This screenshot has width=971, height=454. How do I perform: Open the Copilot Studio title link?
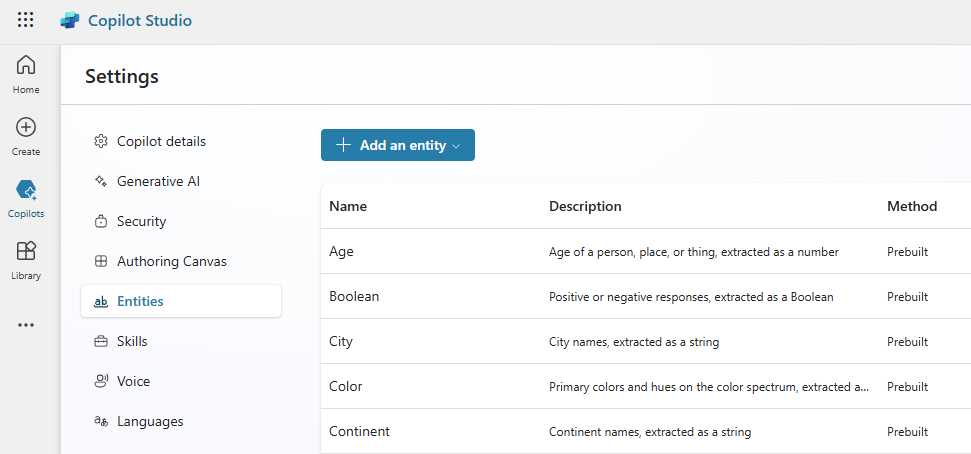[140, 20]
